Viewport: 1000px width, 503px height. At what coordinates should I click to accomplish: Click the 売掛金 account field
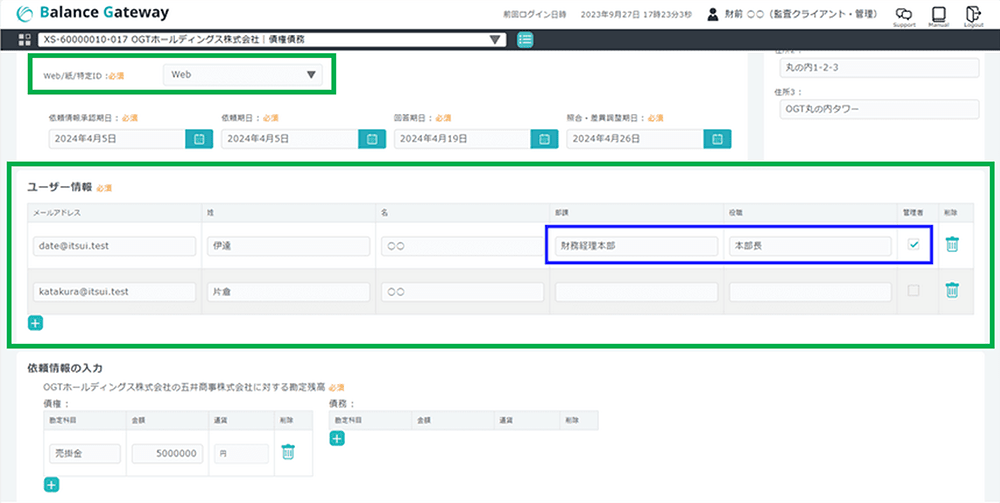[x=85, y=453]
